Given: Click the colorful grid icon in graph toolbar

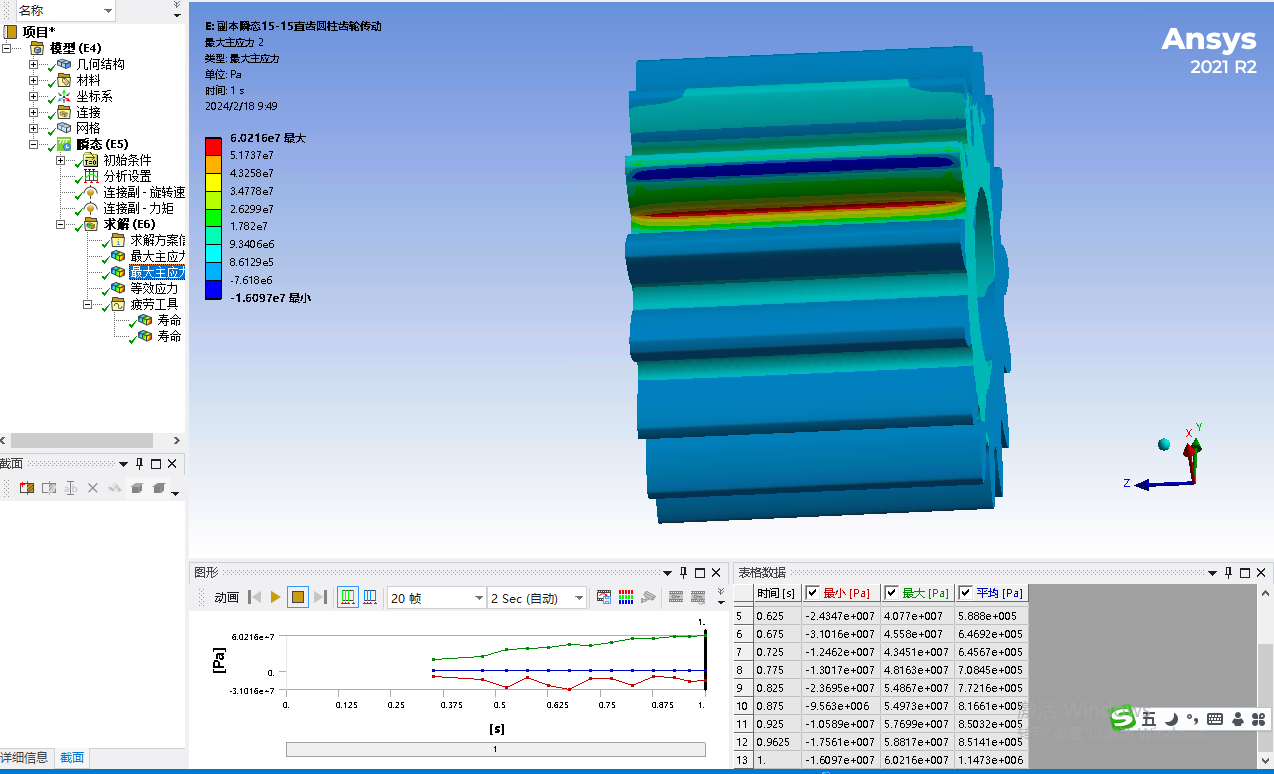Looking at the screenshot, I should click(626, 597).
